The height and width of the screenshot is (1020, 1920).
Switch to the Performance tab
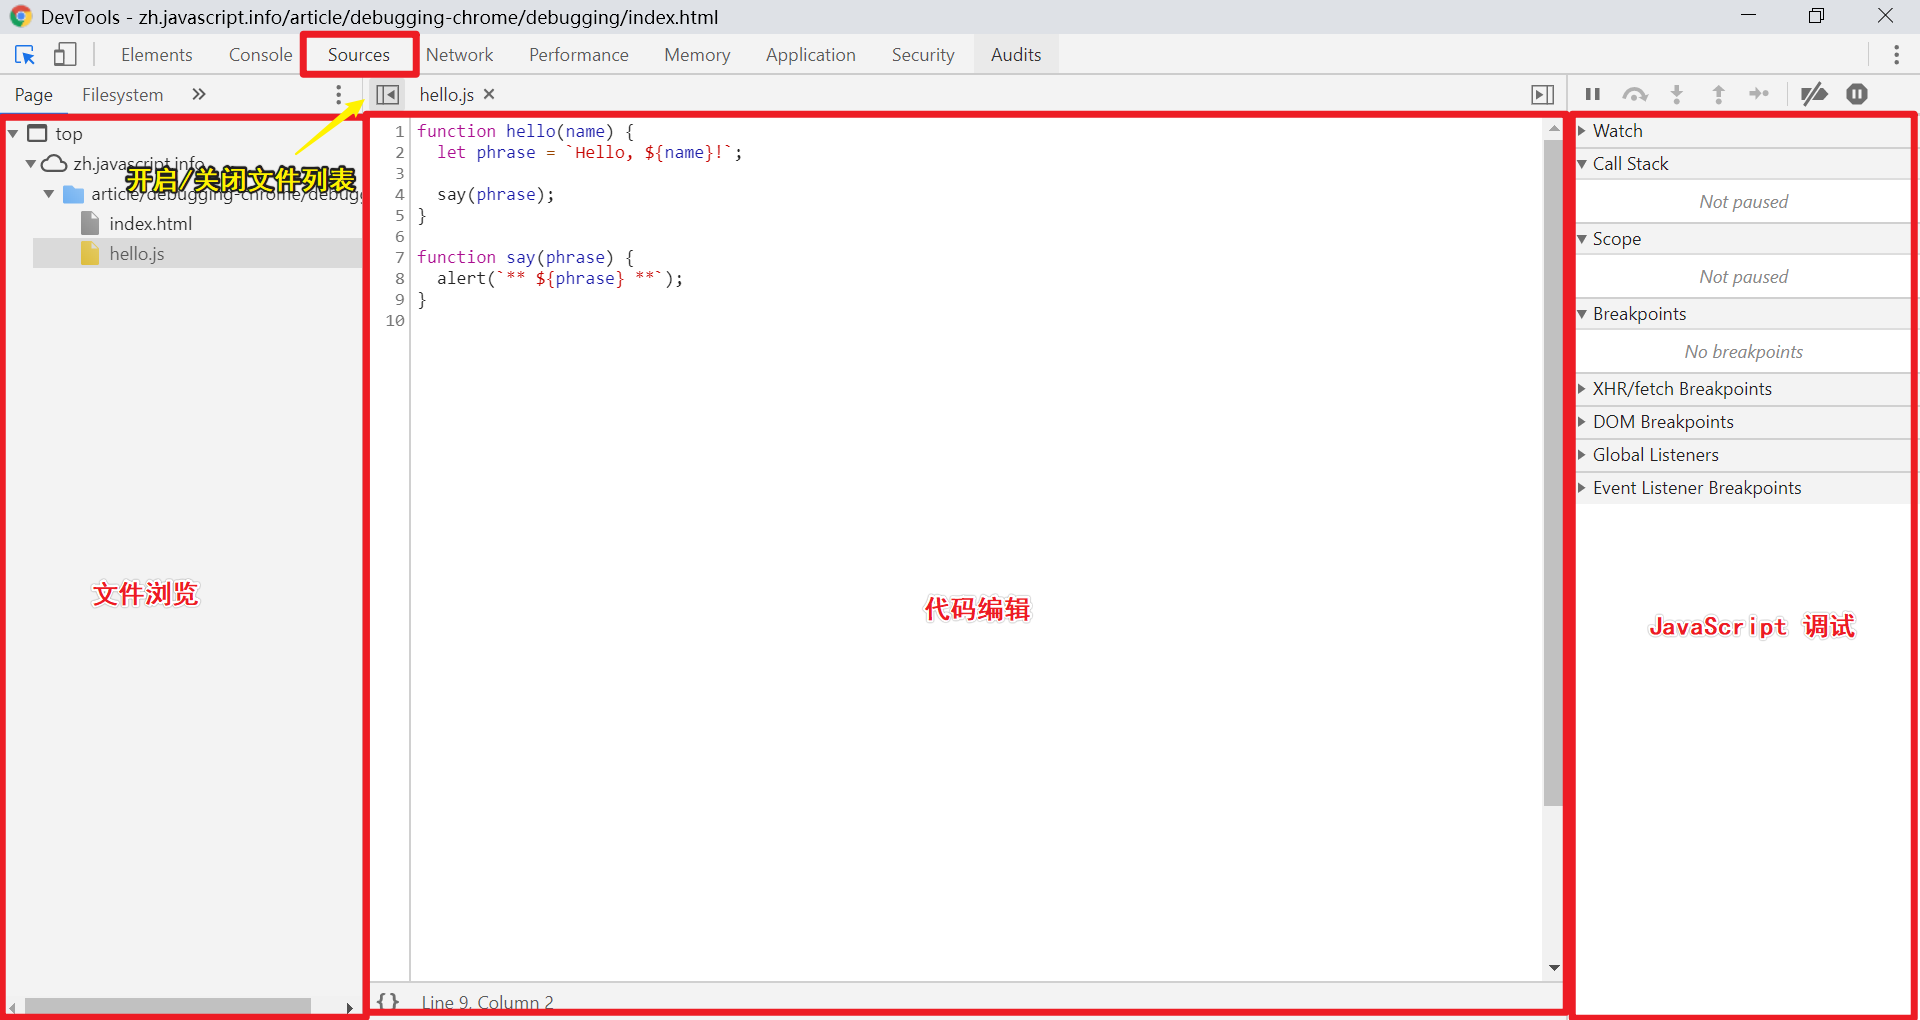tap(579, 55)
